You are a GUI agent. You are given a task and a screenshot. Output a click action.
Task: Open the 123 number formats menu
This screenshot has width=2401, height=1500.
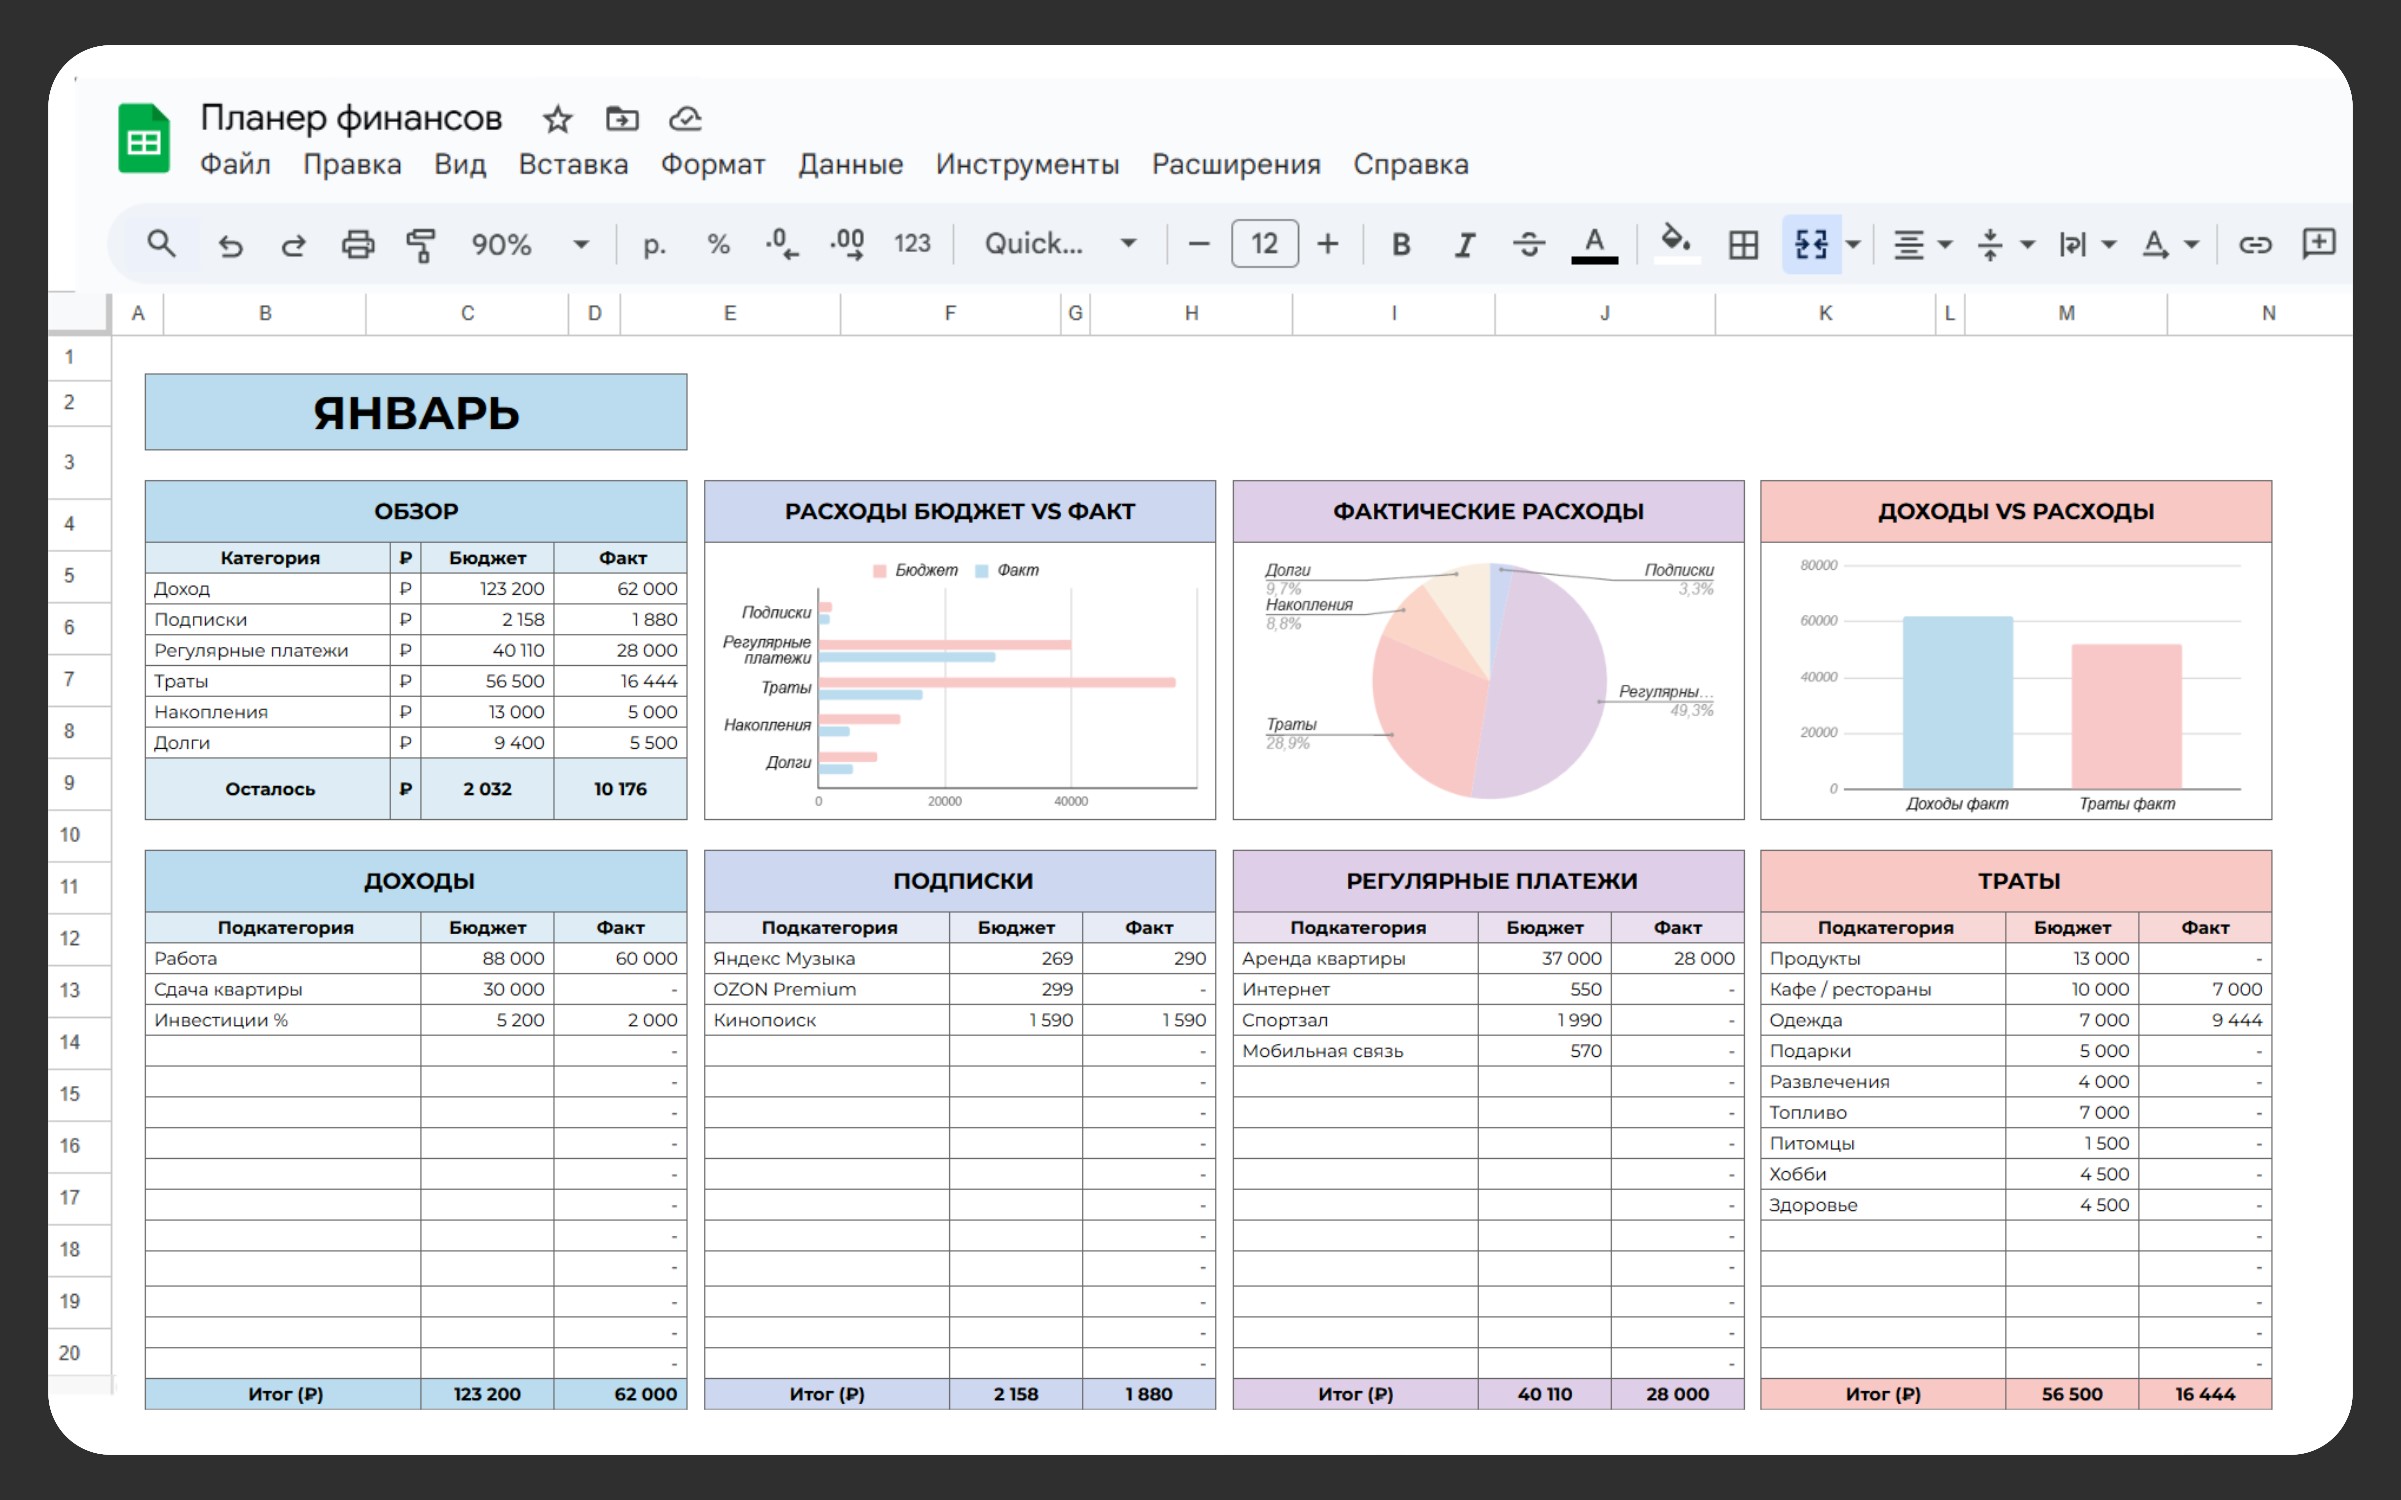click(x=912, y=244)
